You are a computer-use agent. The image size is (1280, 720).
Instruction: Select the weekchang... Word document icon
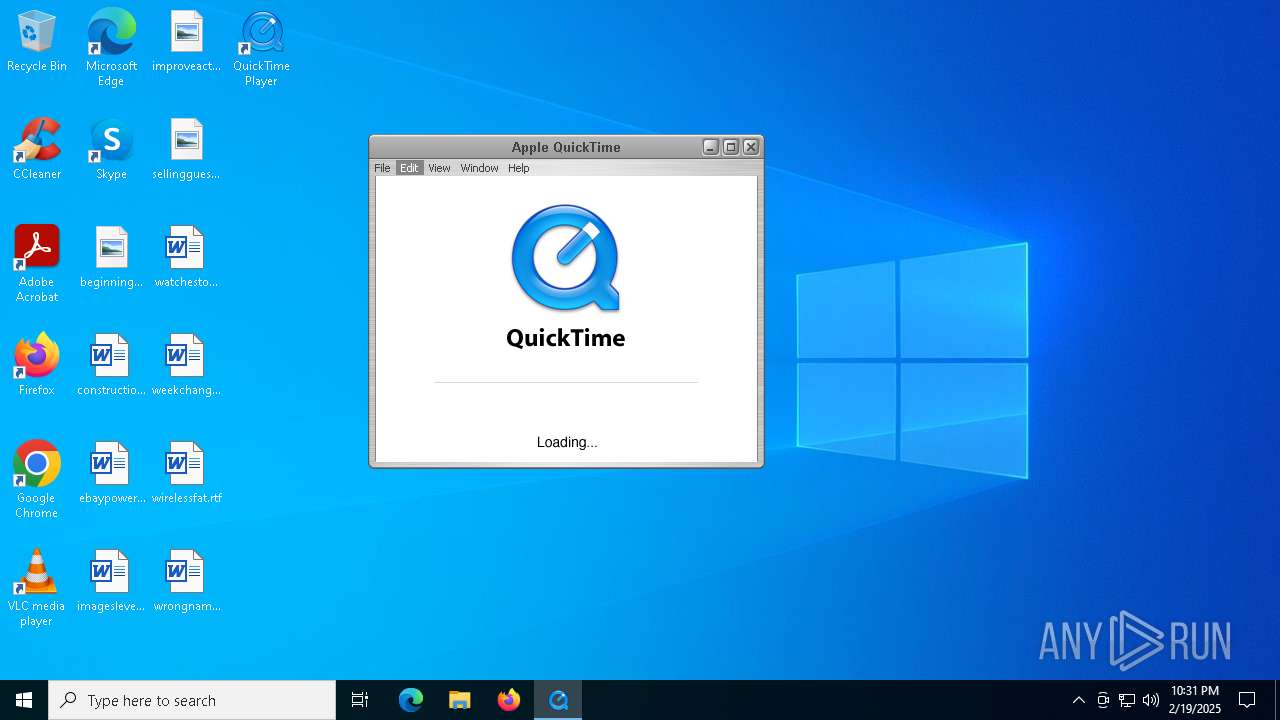[186, 366]
